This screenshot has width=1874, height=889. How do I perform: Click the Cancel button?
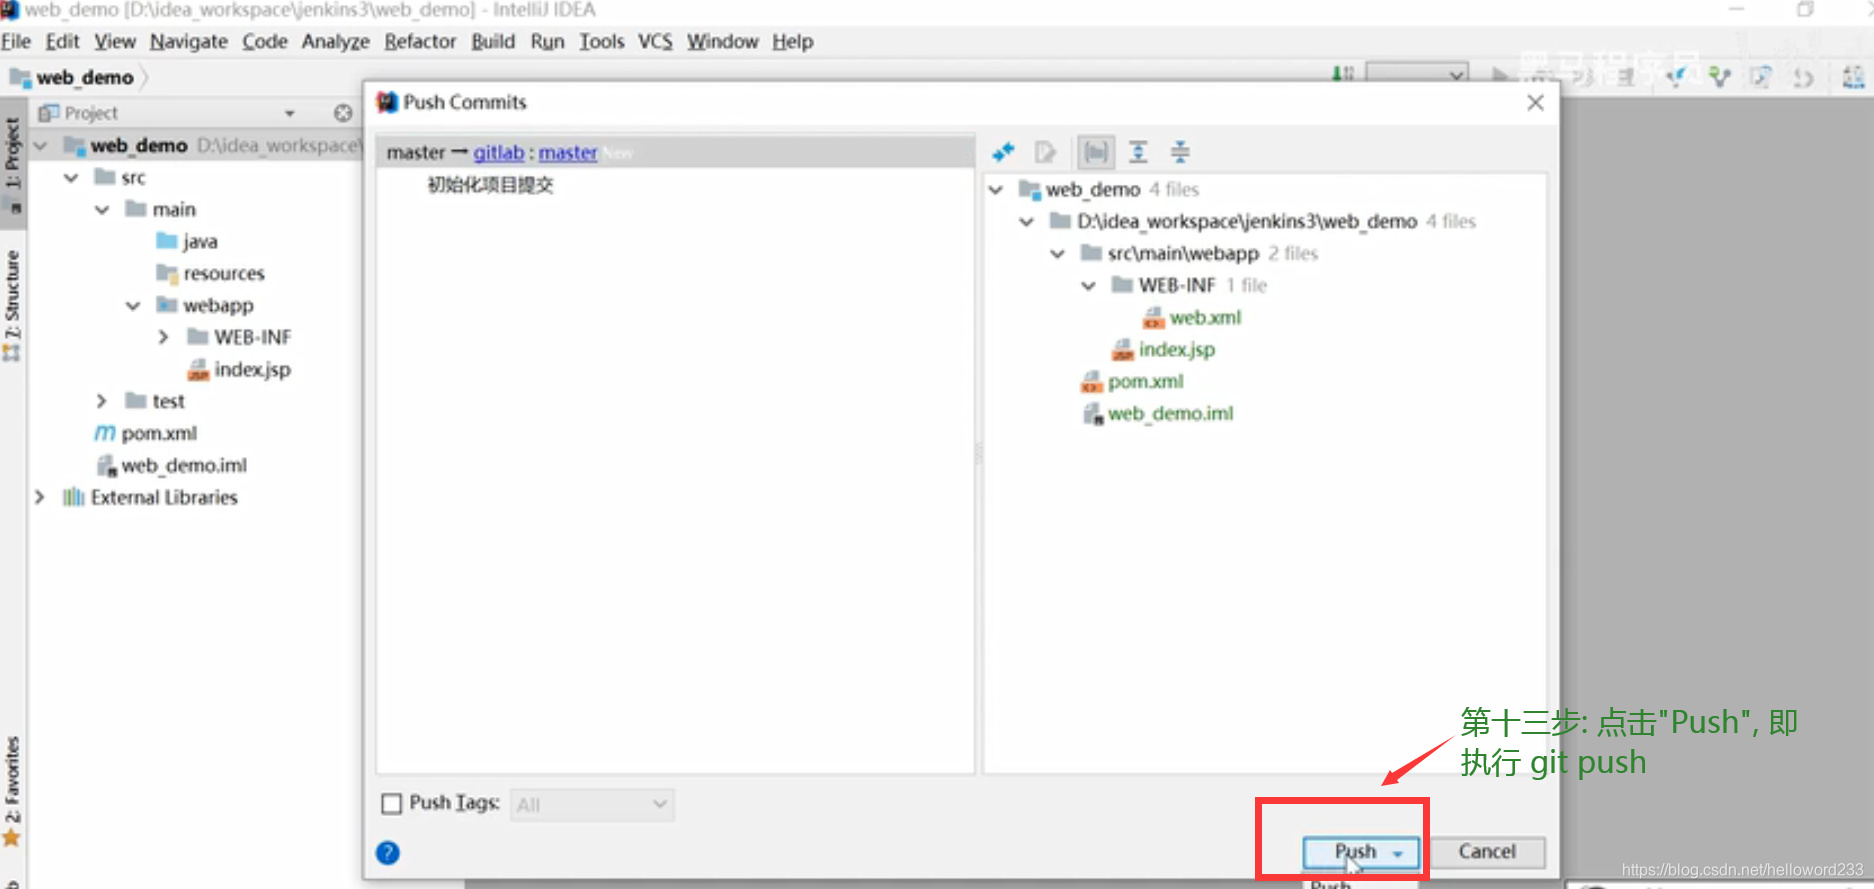click(x=1487, y=852)
